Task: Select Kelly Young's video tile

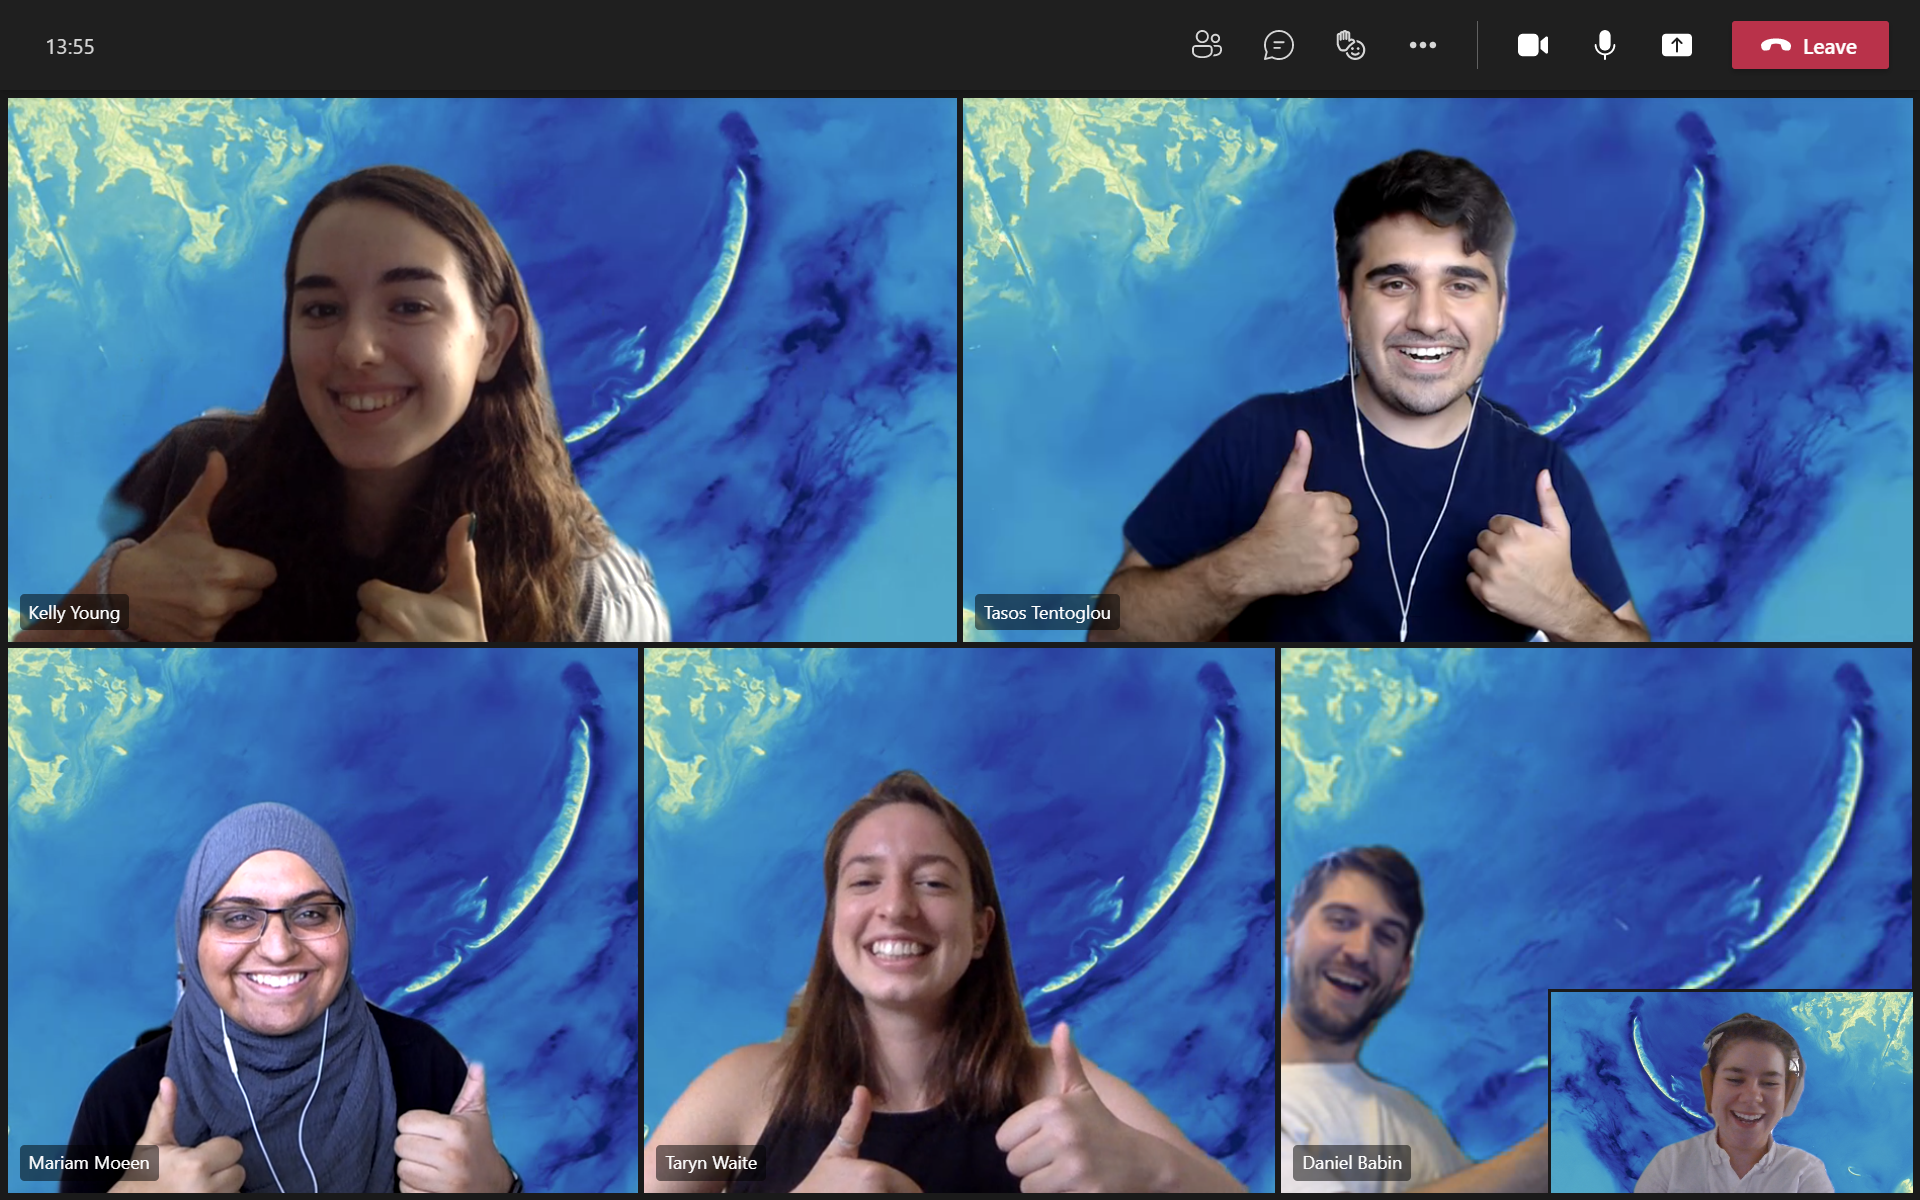Action: pos(482,369)
